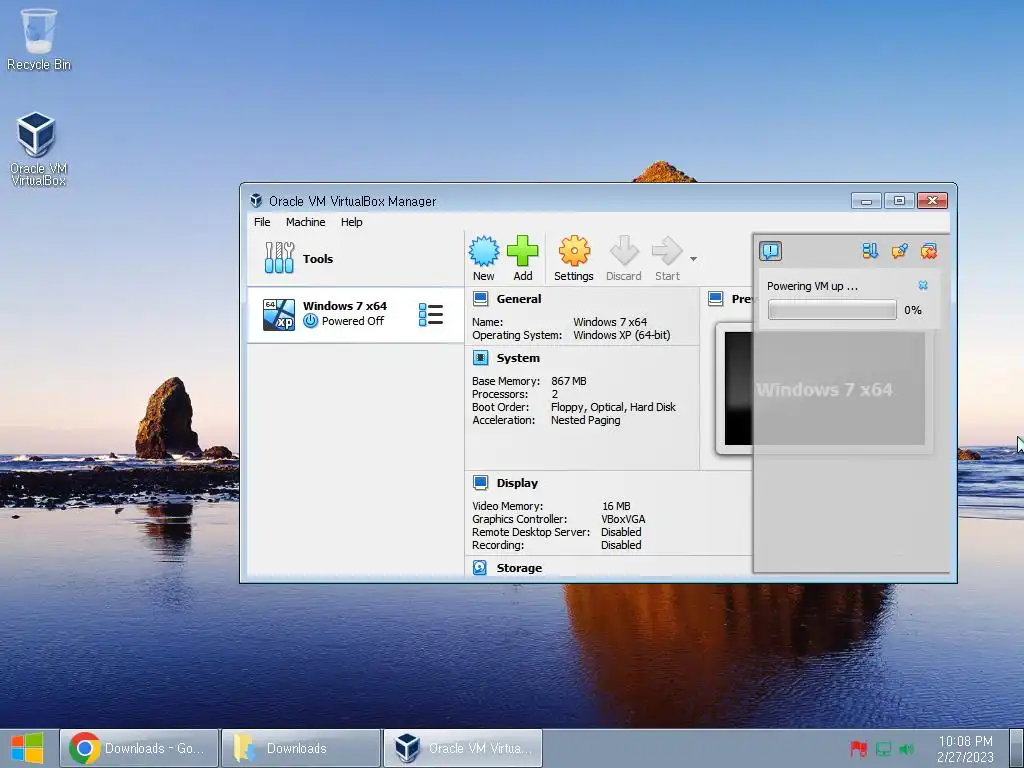Open the Start button dropdown arrow
This screenshot has height=768, width=1024.
pyautogui.click(x=693, y=259)
